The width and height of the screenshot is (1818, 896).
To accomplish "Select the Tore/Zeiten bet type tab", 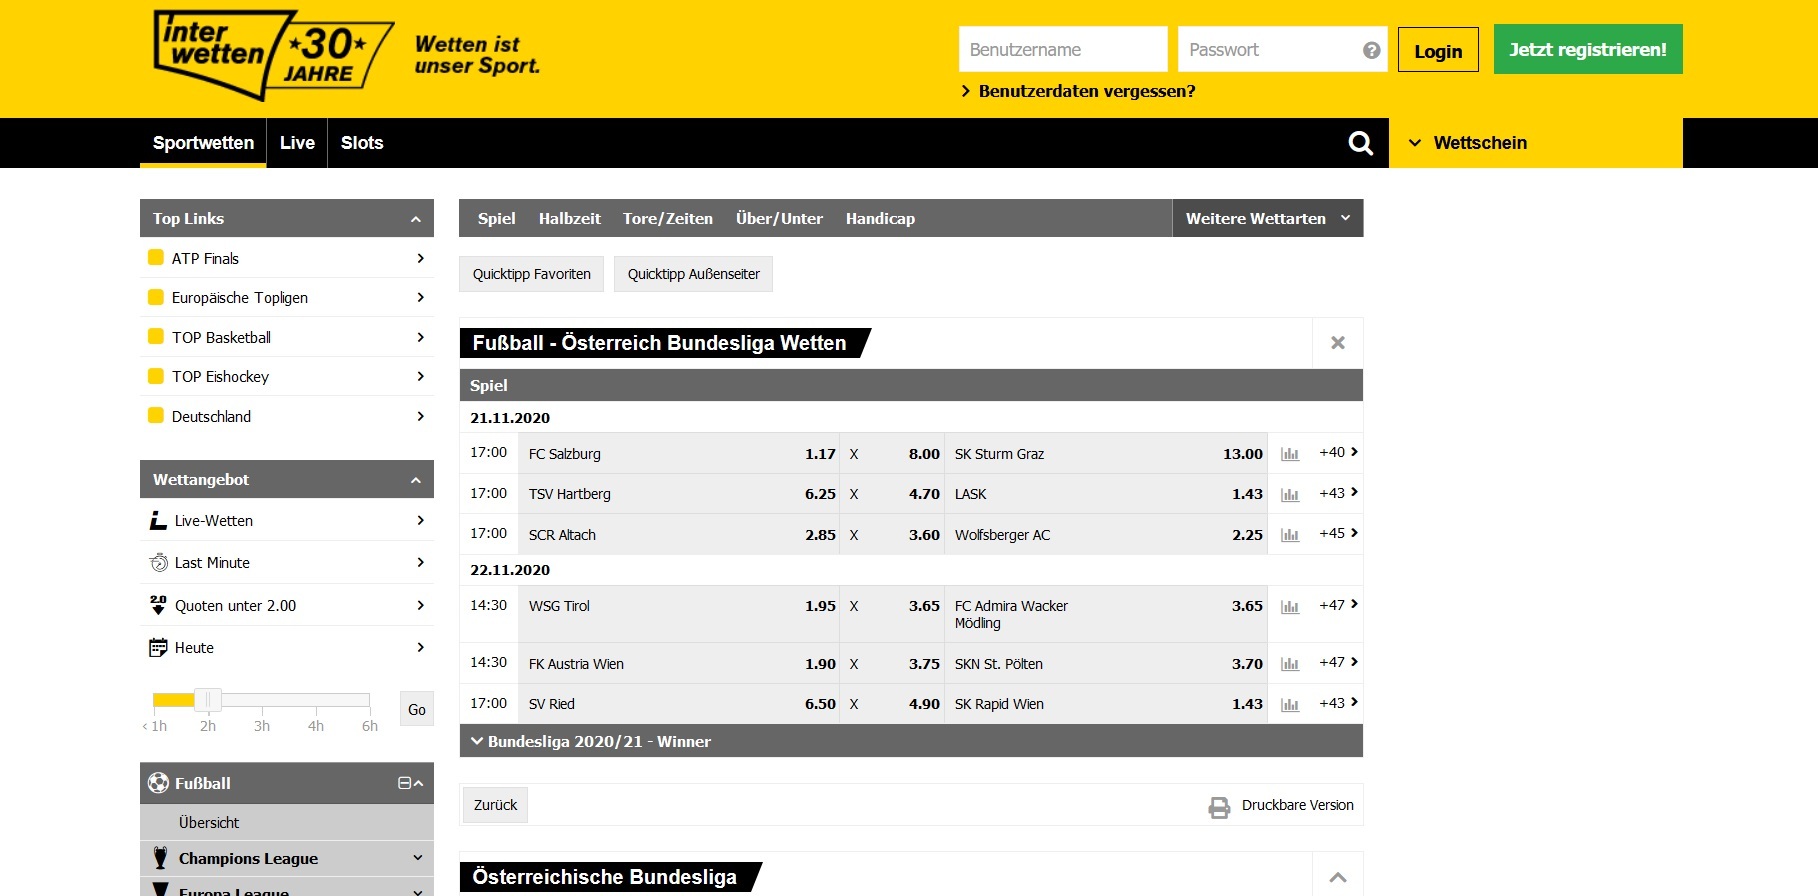I will [668, 218].
